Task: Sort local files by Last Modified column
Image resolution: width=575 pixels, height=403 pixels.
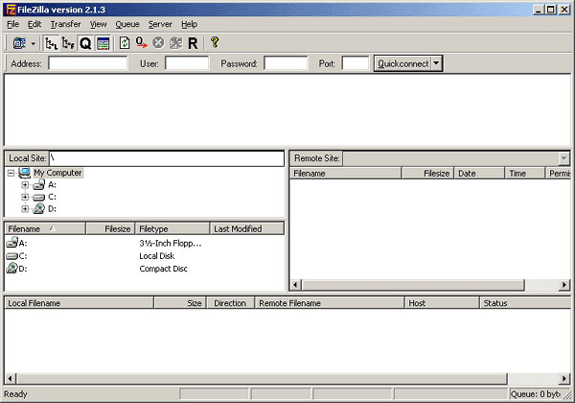Action: pos(247,229)
